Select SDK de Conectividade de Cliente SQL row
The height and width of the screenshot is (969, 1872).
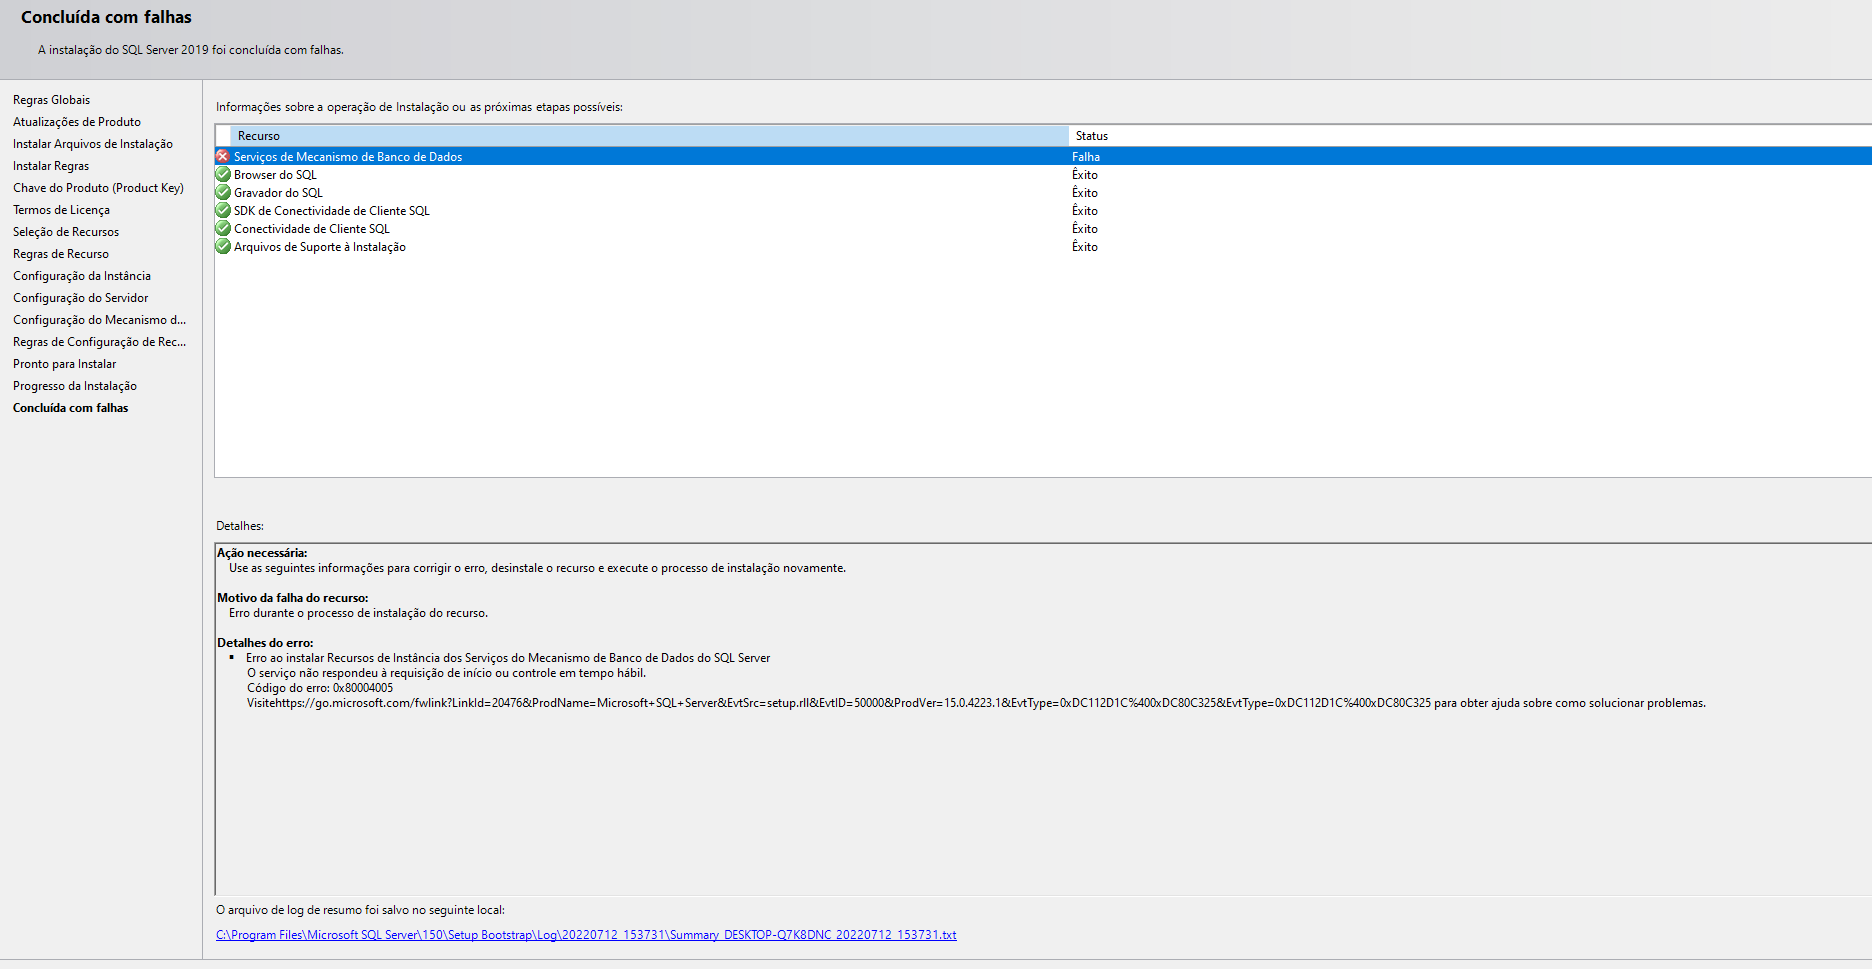tap(1043, 210)
